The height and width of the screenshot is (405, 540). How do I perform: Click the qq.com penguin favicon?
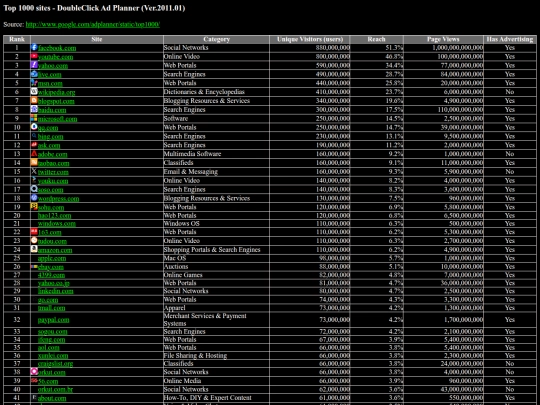pyautogui.click(x=34, y=127)
